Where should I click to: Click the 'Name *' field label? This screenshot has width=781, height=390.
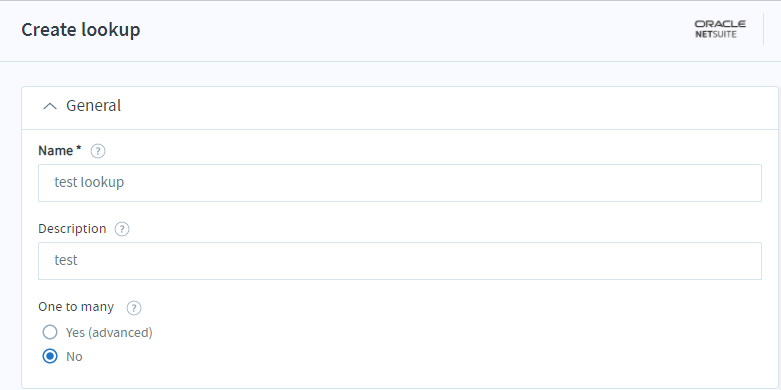pos(60,151)
